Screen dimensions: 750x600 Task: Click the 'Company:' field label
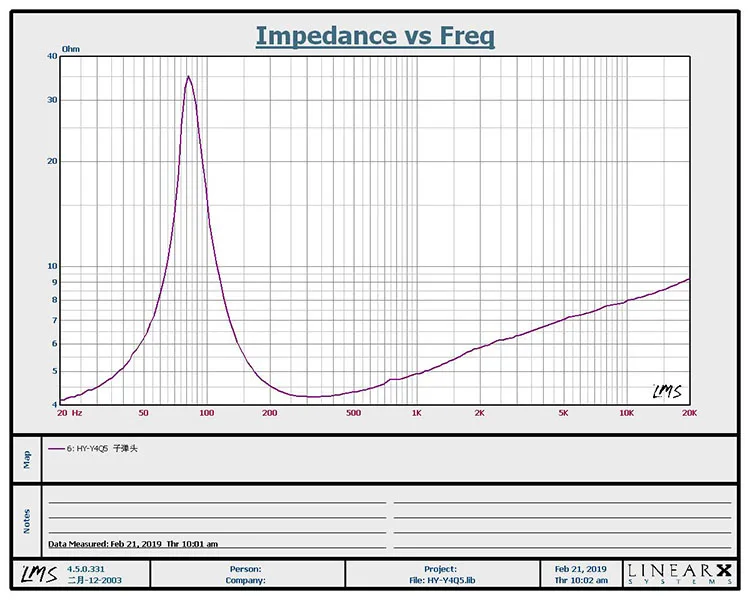(245, 580)
